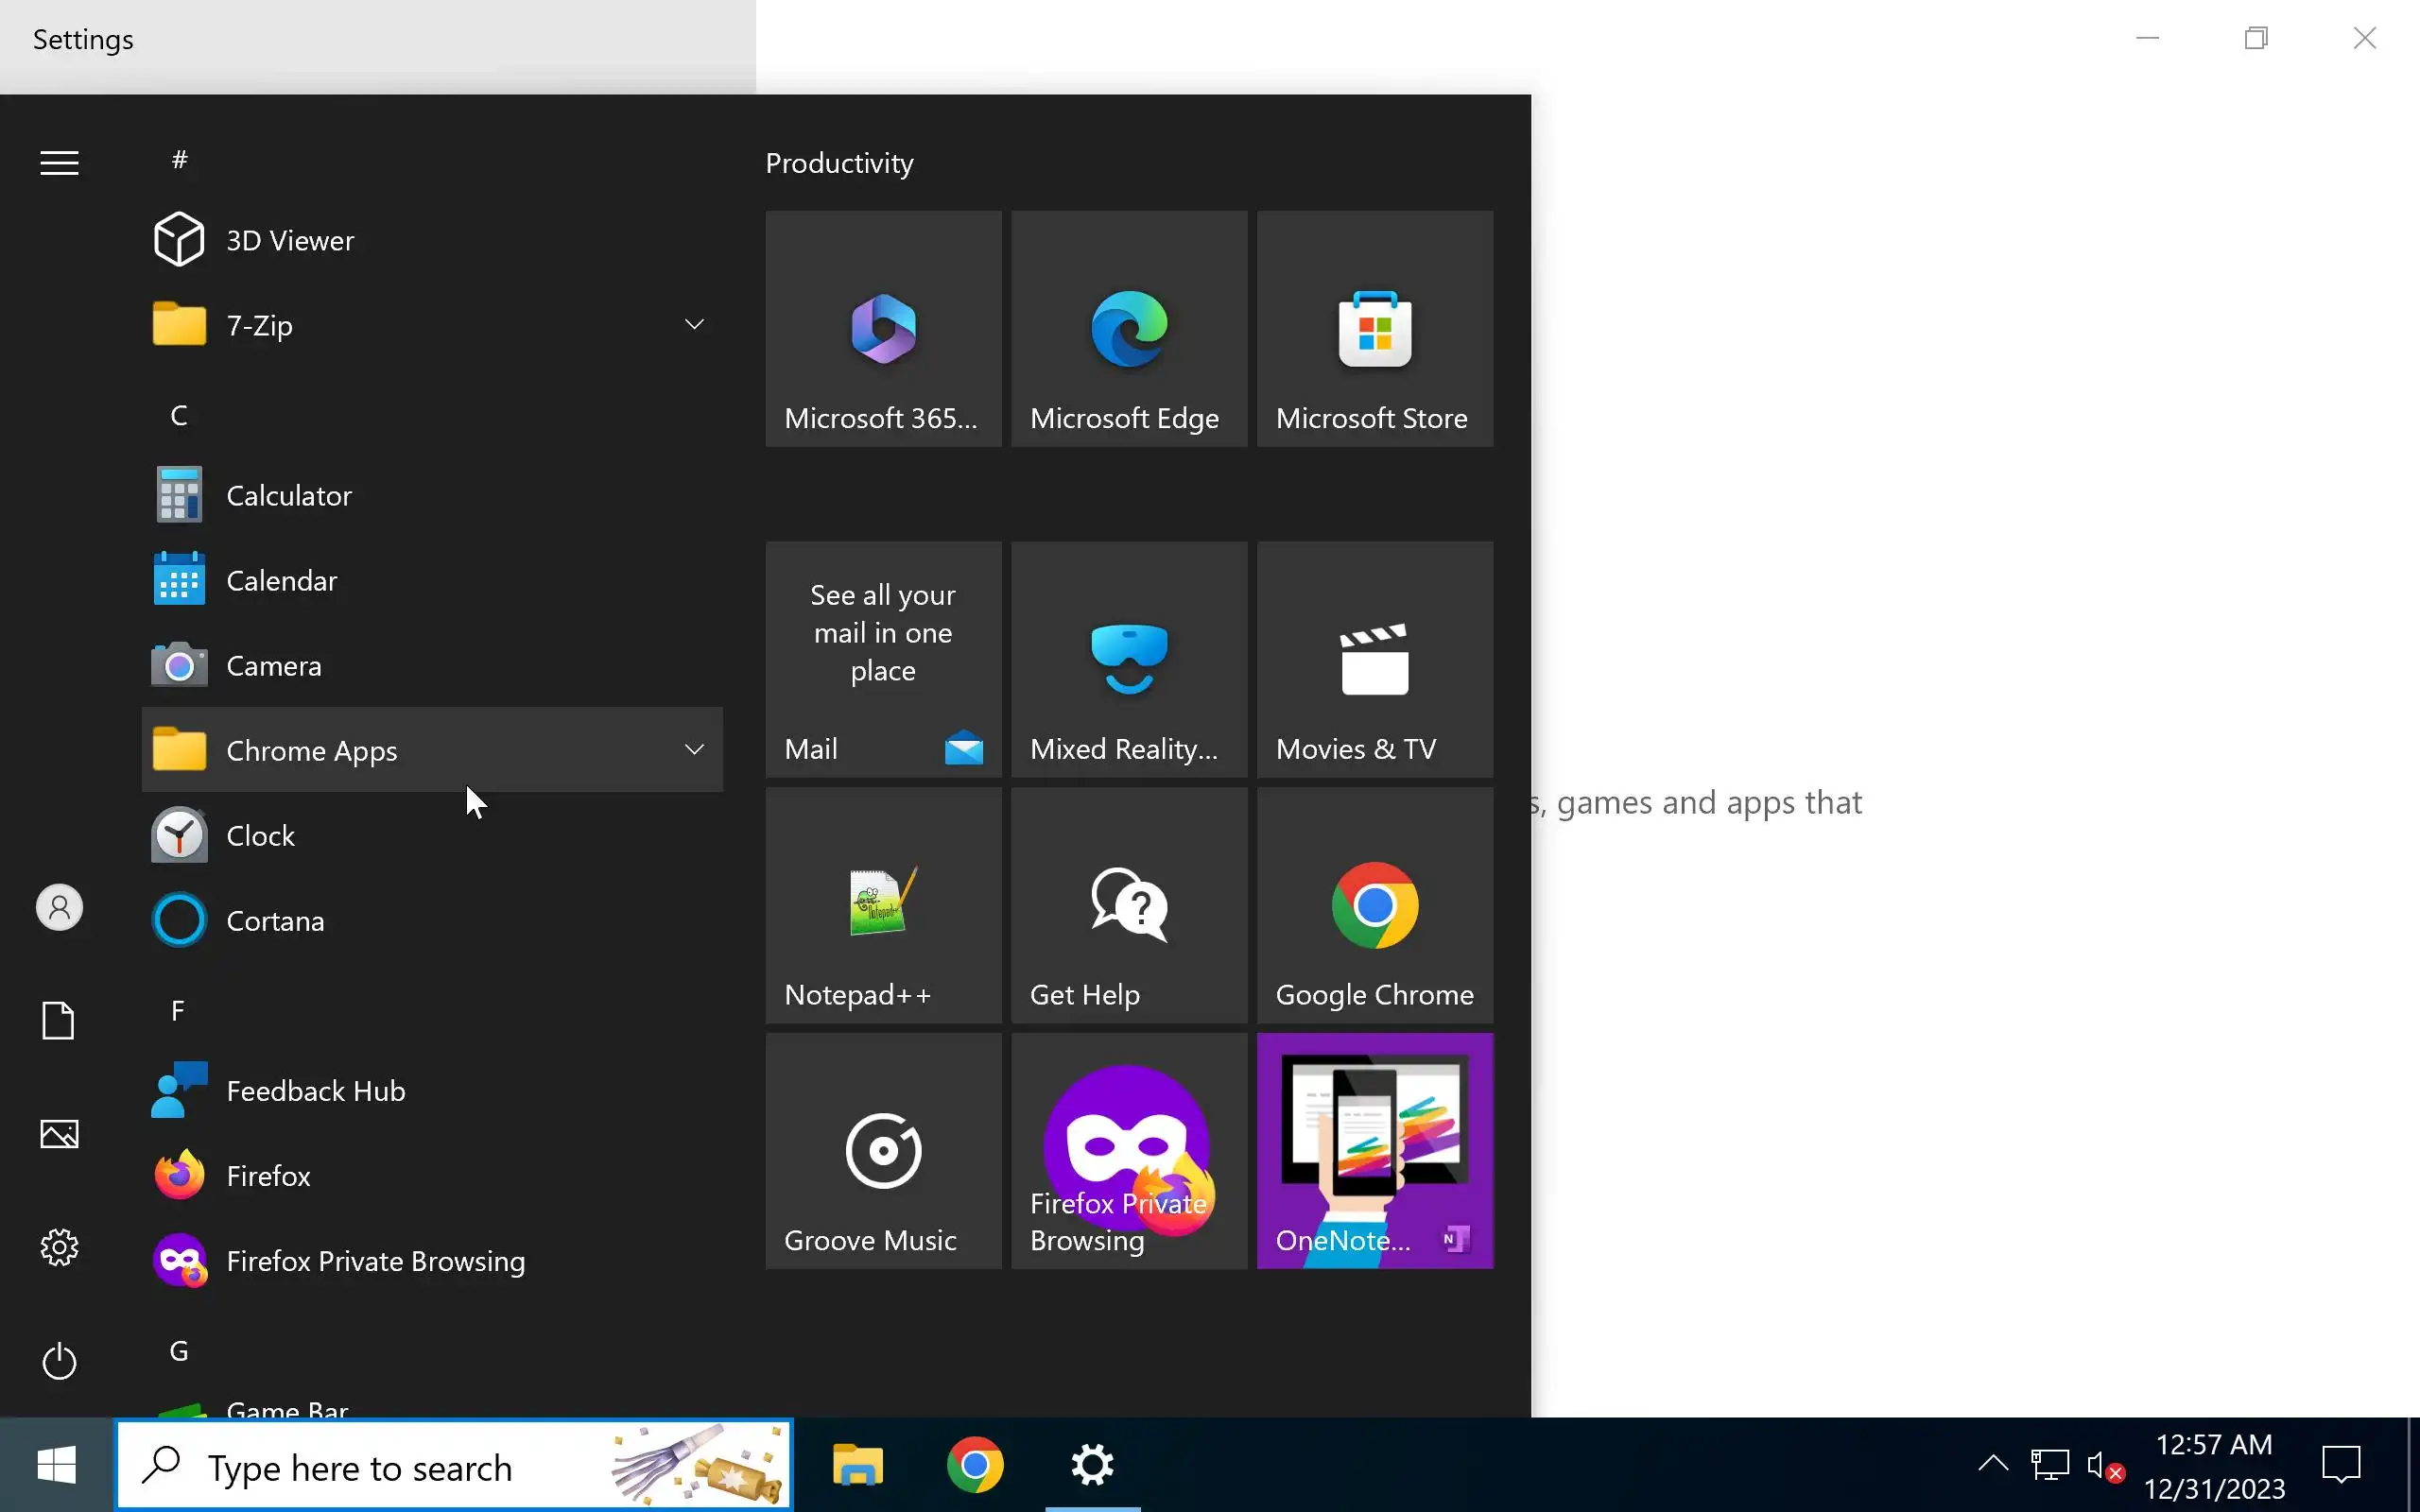The width and height of the screenshot is (2420, 1512).
Task: Launch the Microsoft Store tile
Action: (1374, 328)
